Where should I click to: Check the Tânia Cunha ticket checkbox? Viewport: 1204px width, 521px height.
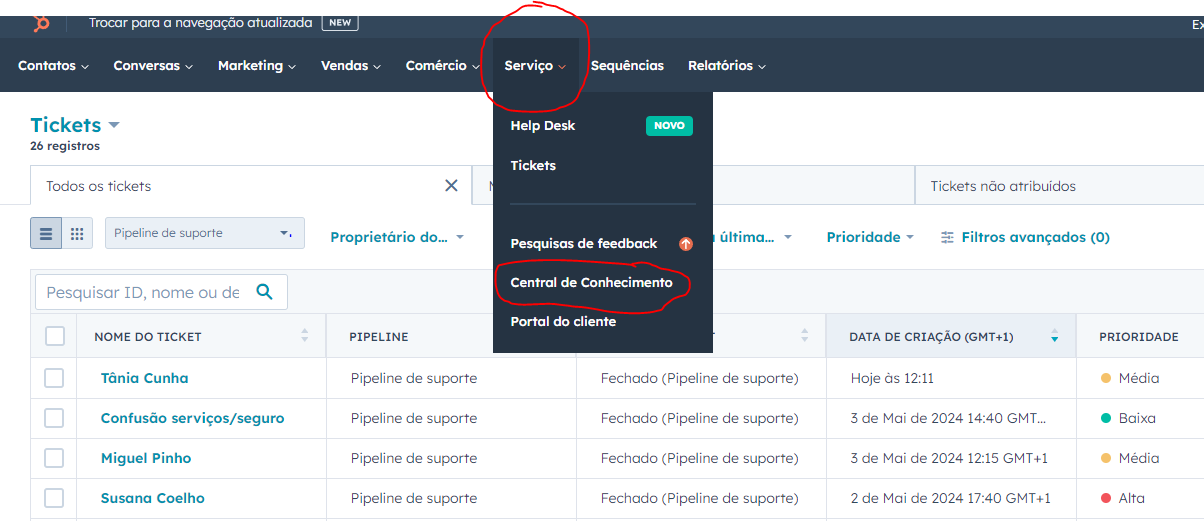(x=54, y=378)
